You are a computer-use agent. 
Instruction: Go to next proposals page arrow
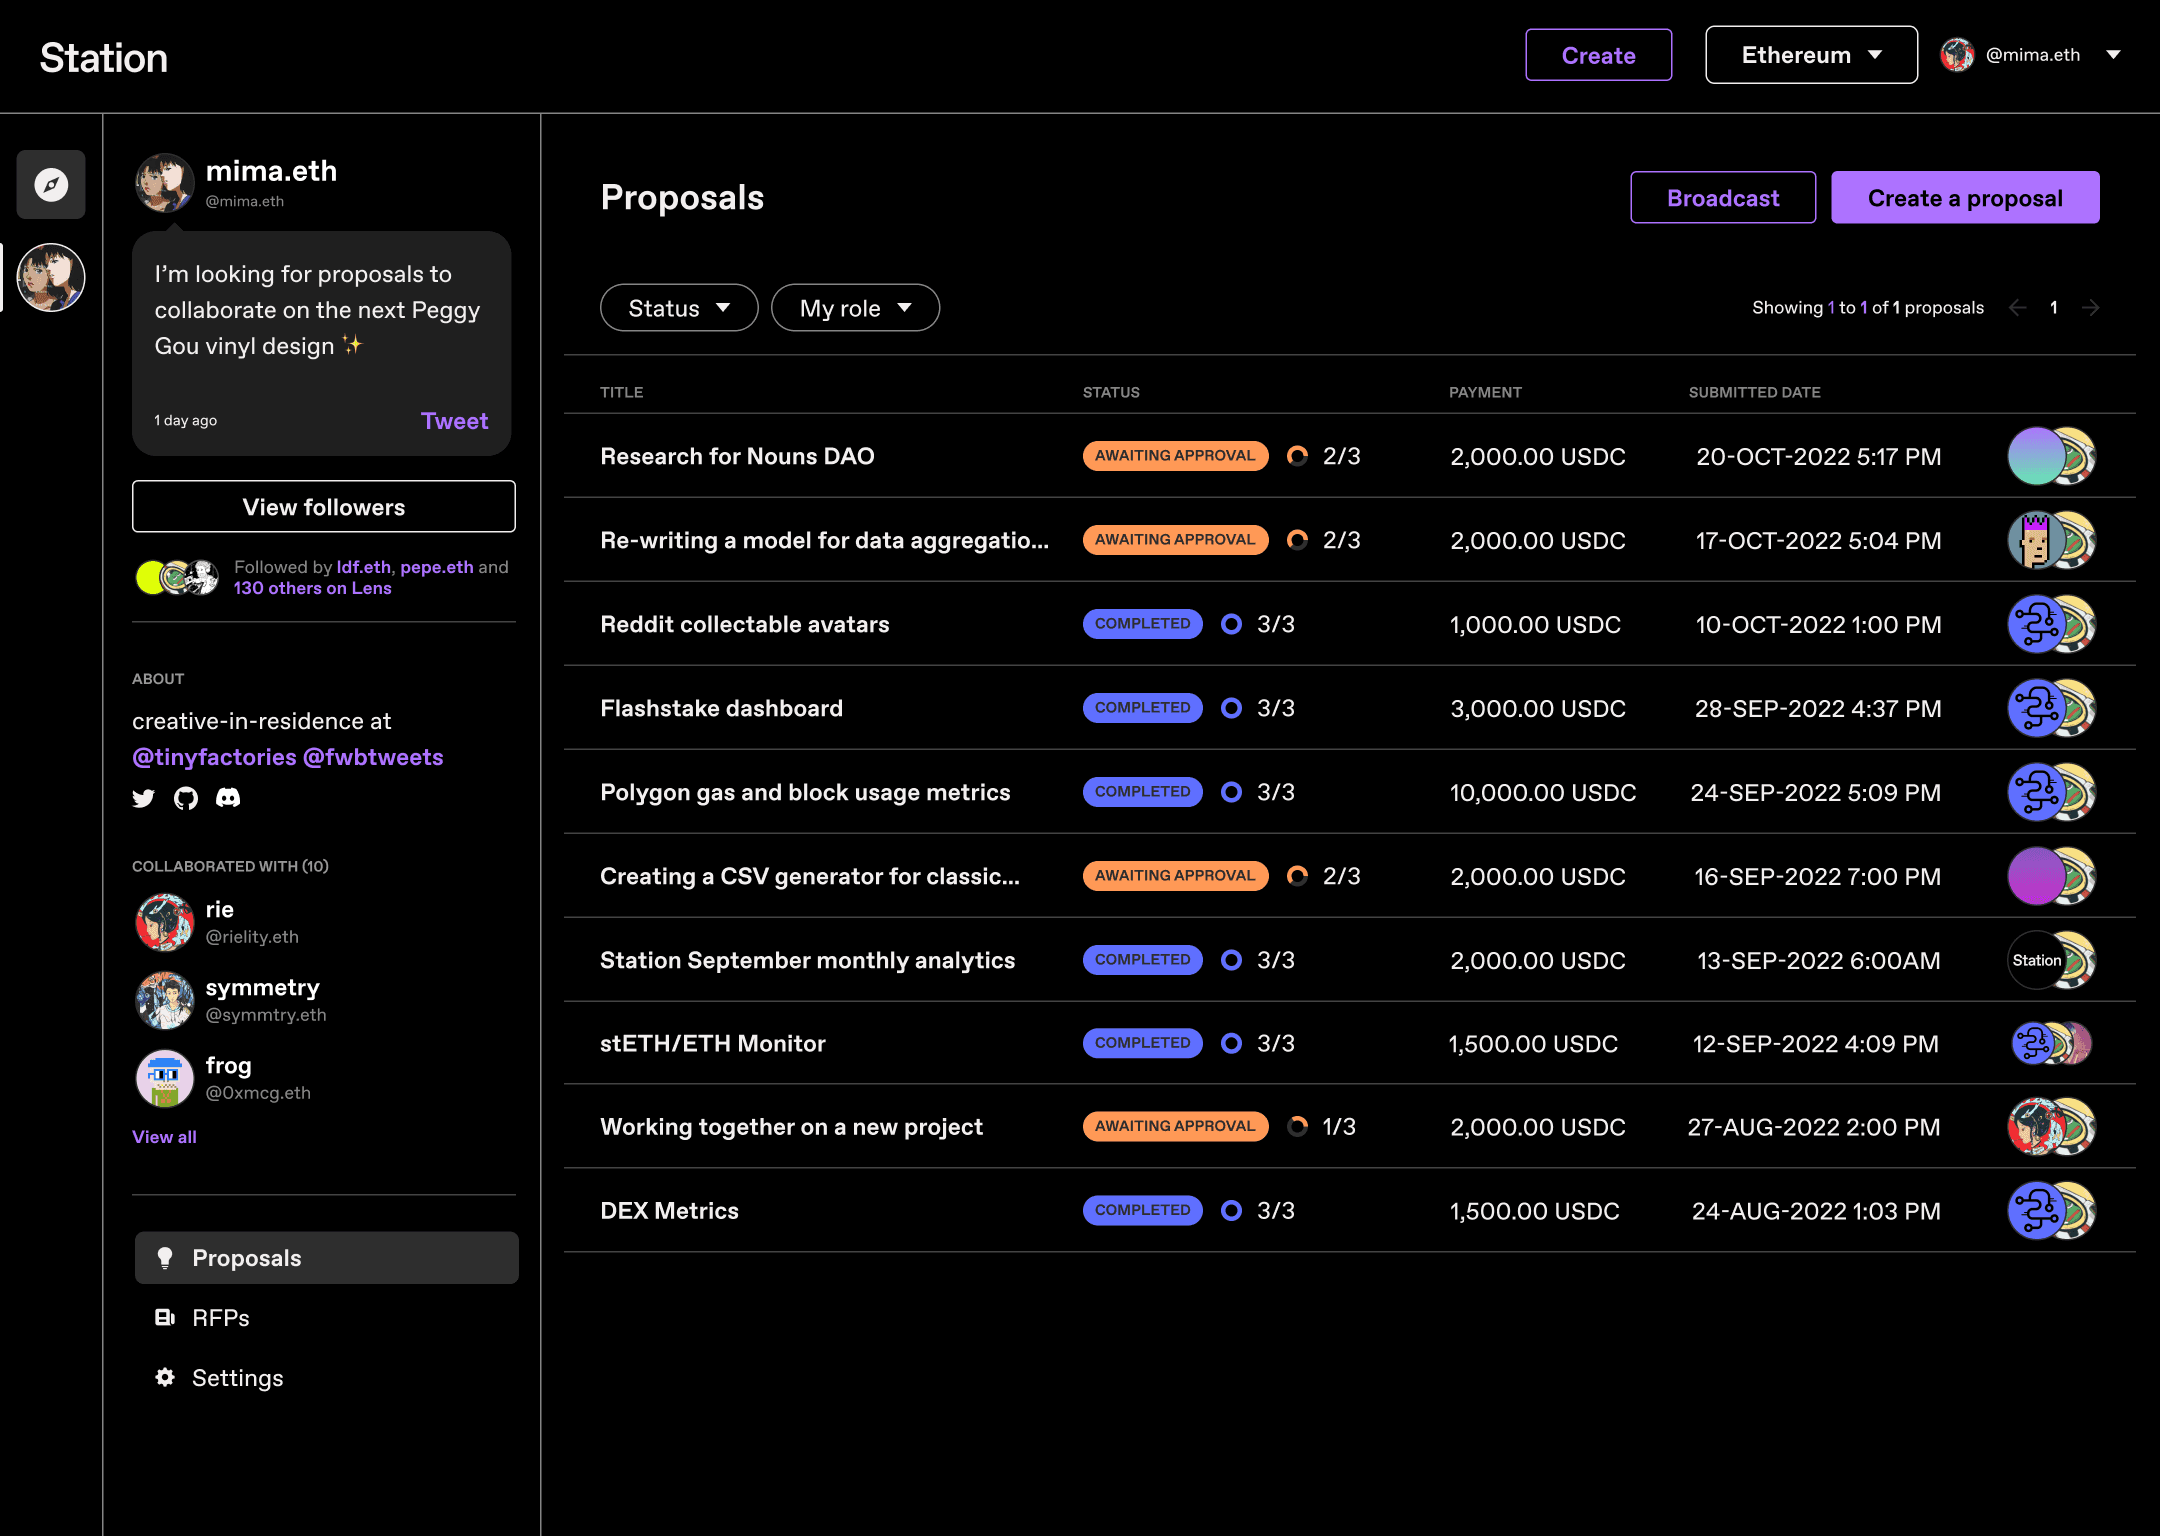2091,308
